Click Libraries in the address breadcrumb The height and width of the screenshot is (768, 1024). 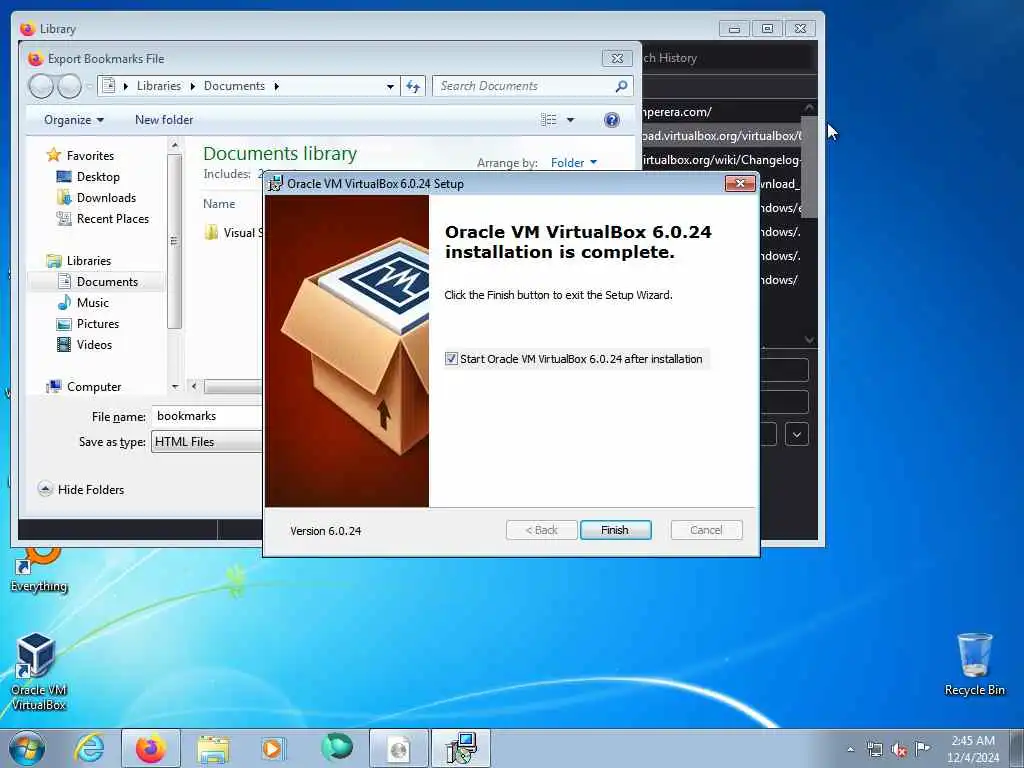[x=159, y=86]
